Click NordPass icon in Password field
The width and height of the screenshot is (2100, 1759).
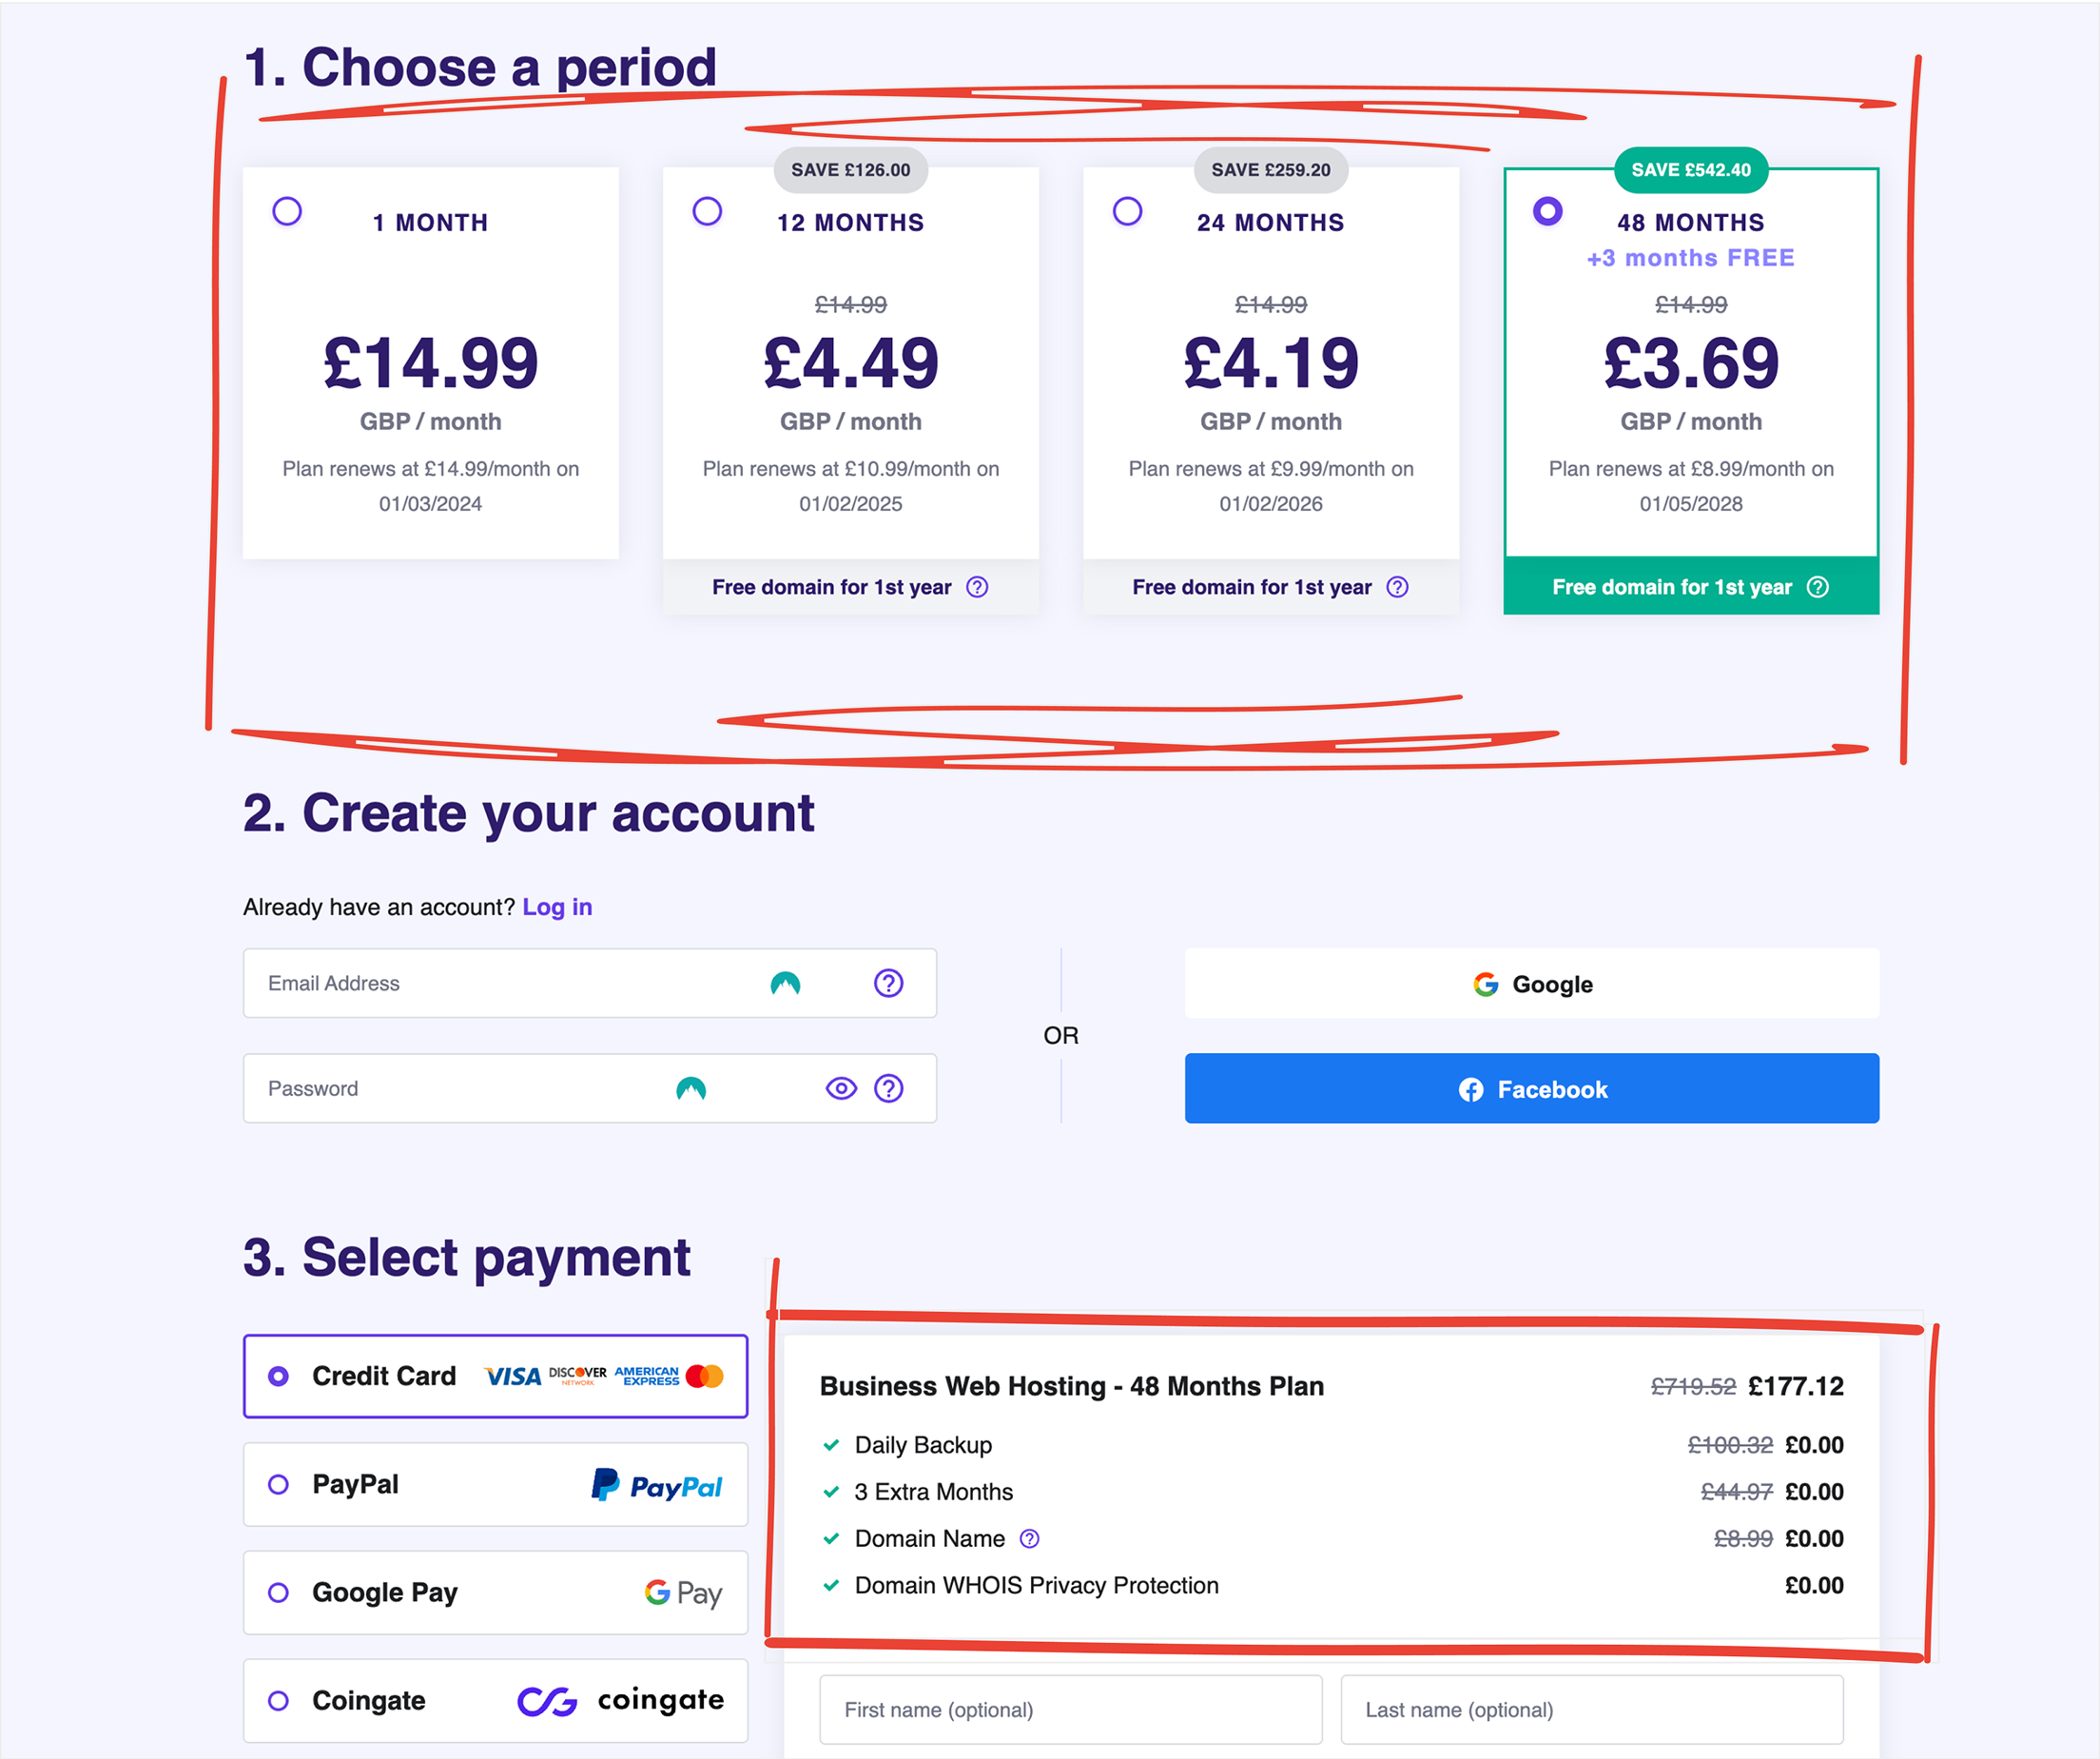[691, 1088]
